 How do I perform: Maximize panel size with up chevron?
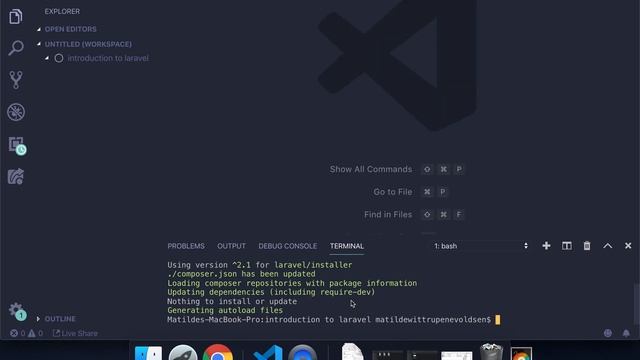(607, 246)
